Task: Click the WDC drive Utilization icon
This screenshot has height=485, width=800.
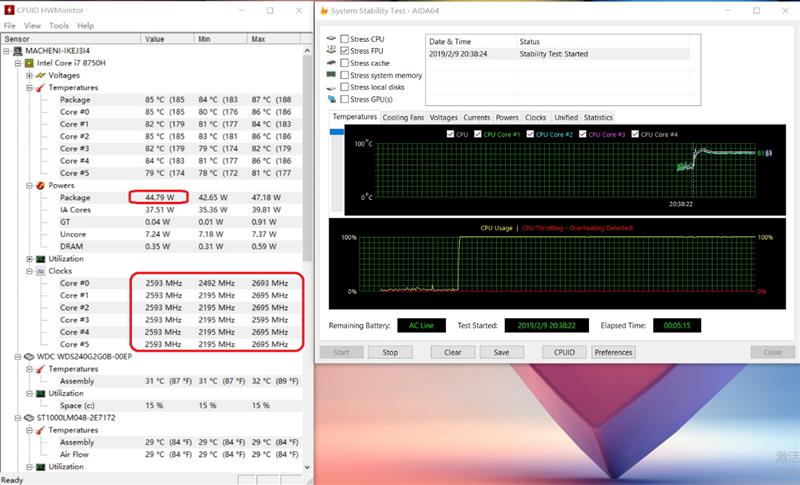Action: [x=40, y=393]
